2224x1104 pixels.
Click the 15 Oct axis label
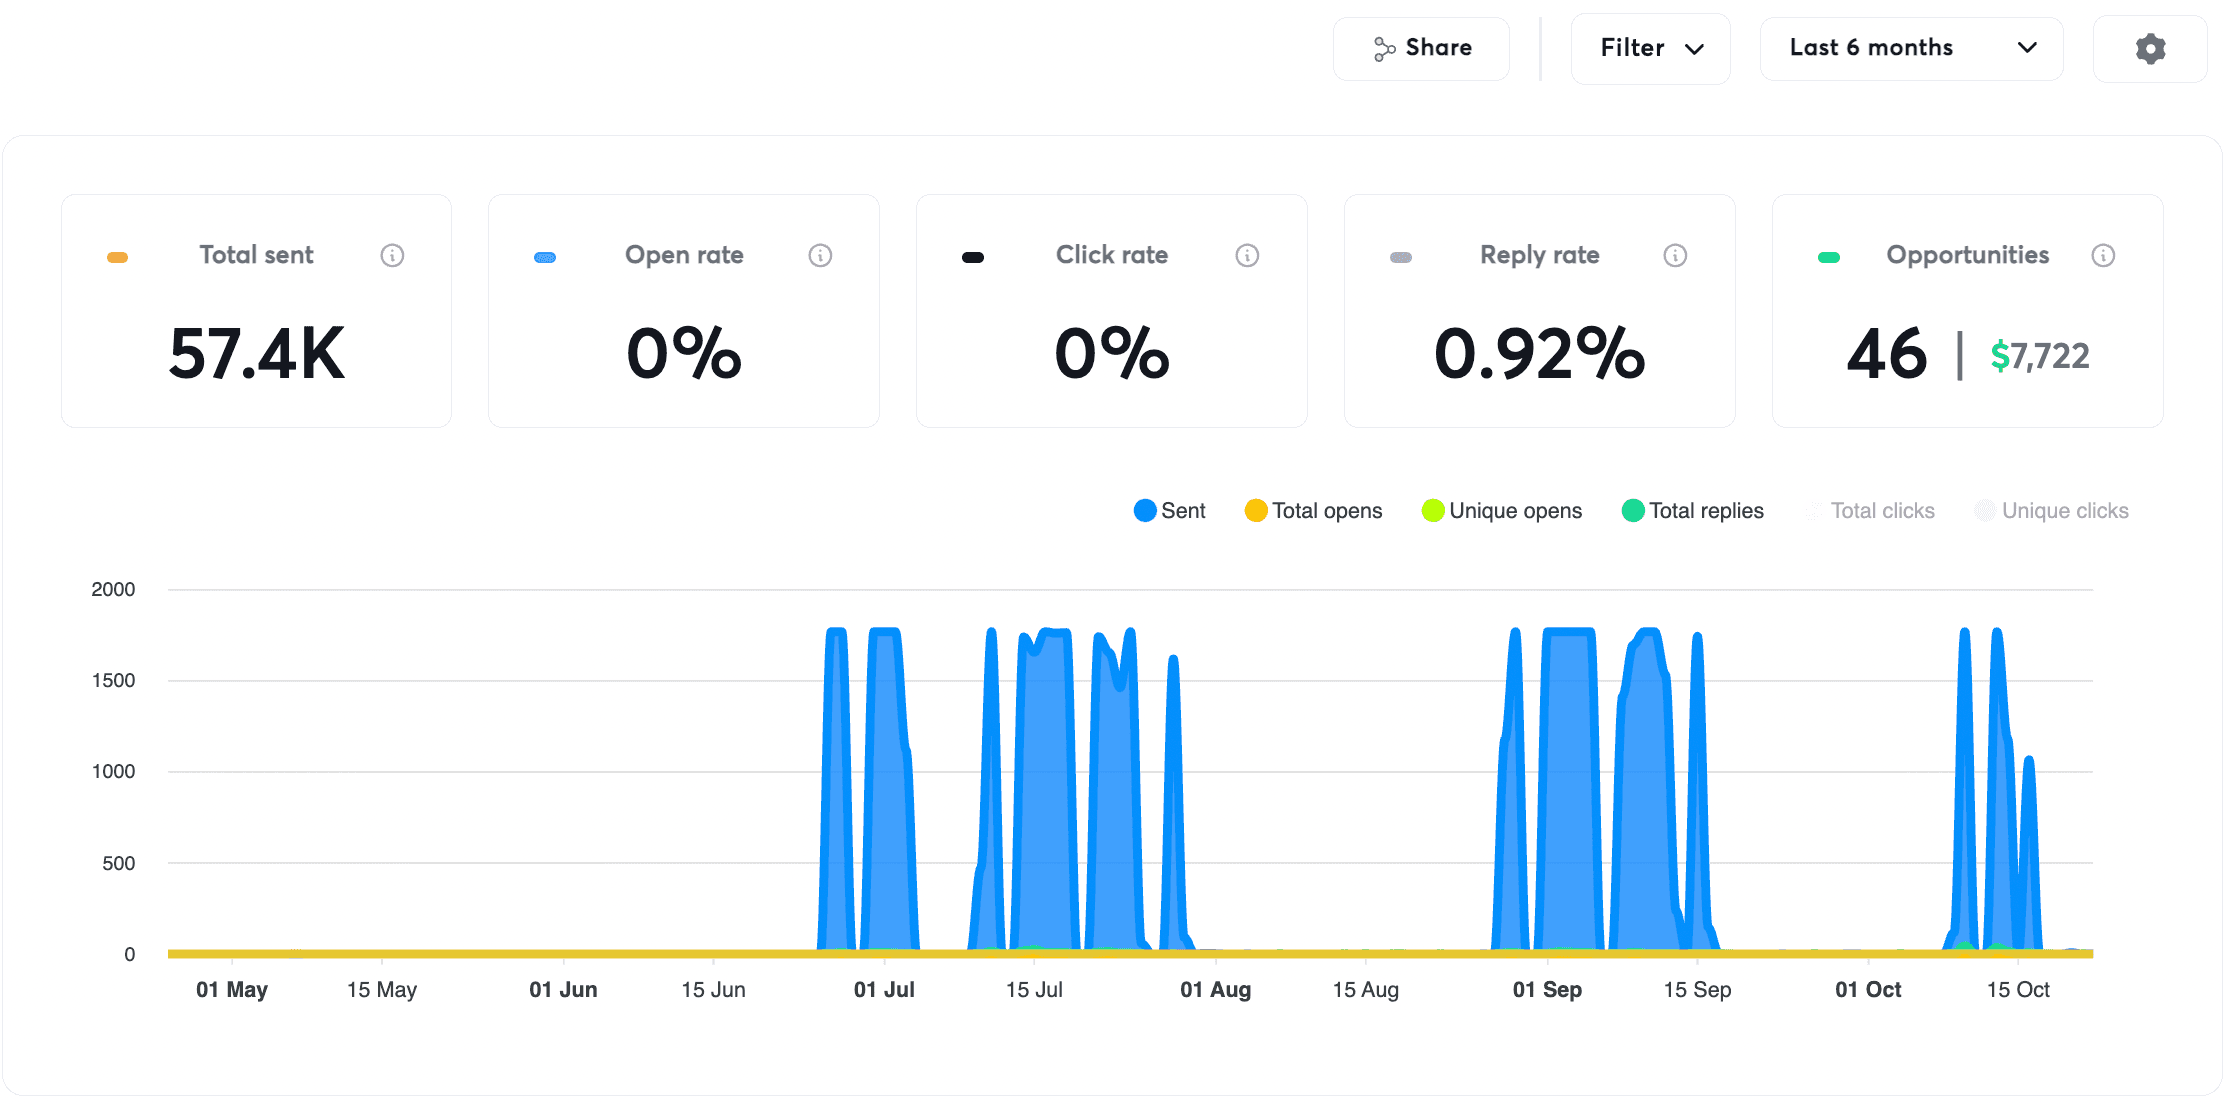2018,990
